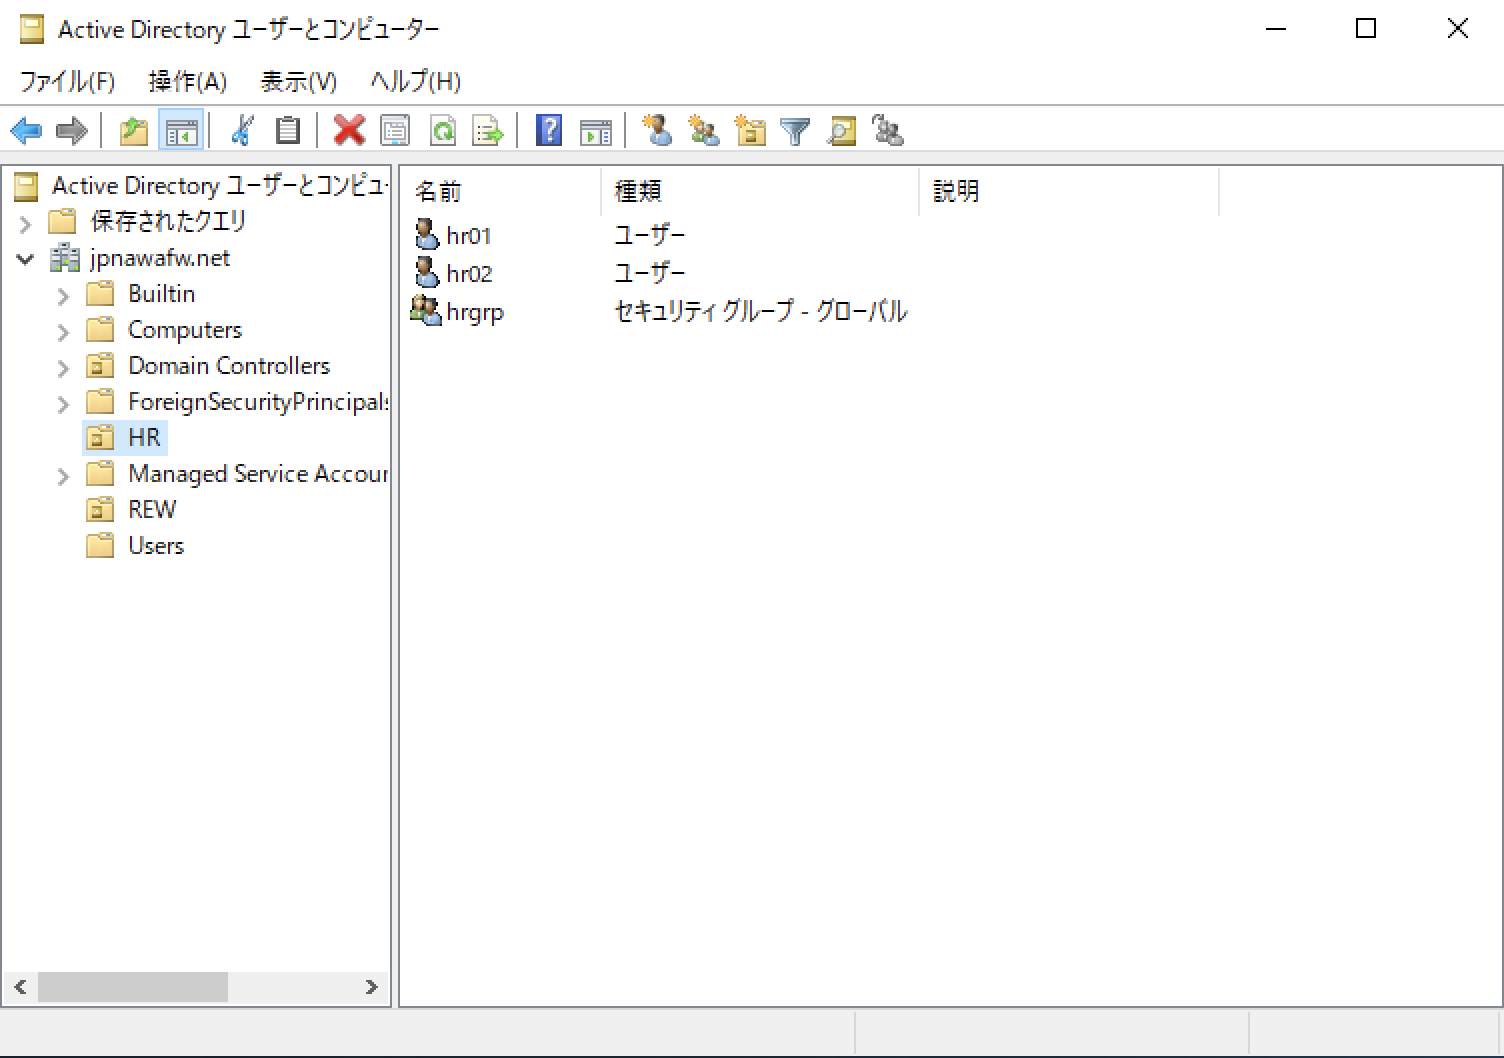
Task: Click the tree pane scrollbar right arrow
Action: [x=372, y=987]
